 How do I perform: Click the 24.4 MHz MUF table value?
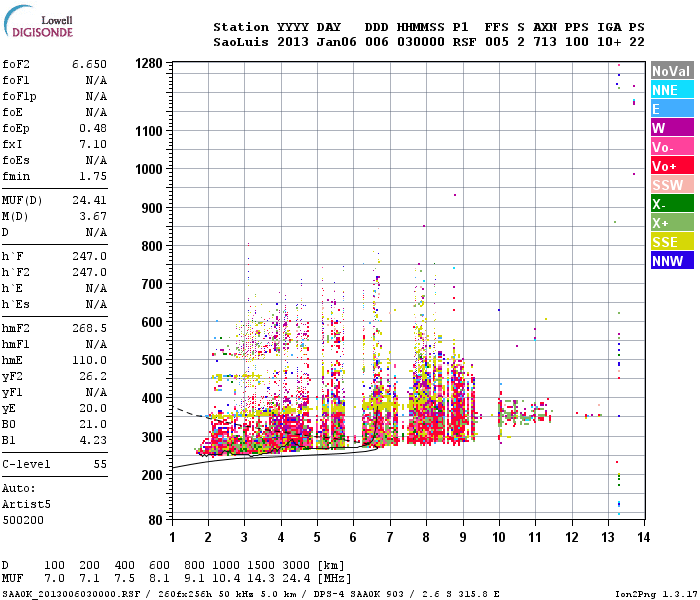coord(296,579)
